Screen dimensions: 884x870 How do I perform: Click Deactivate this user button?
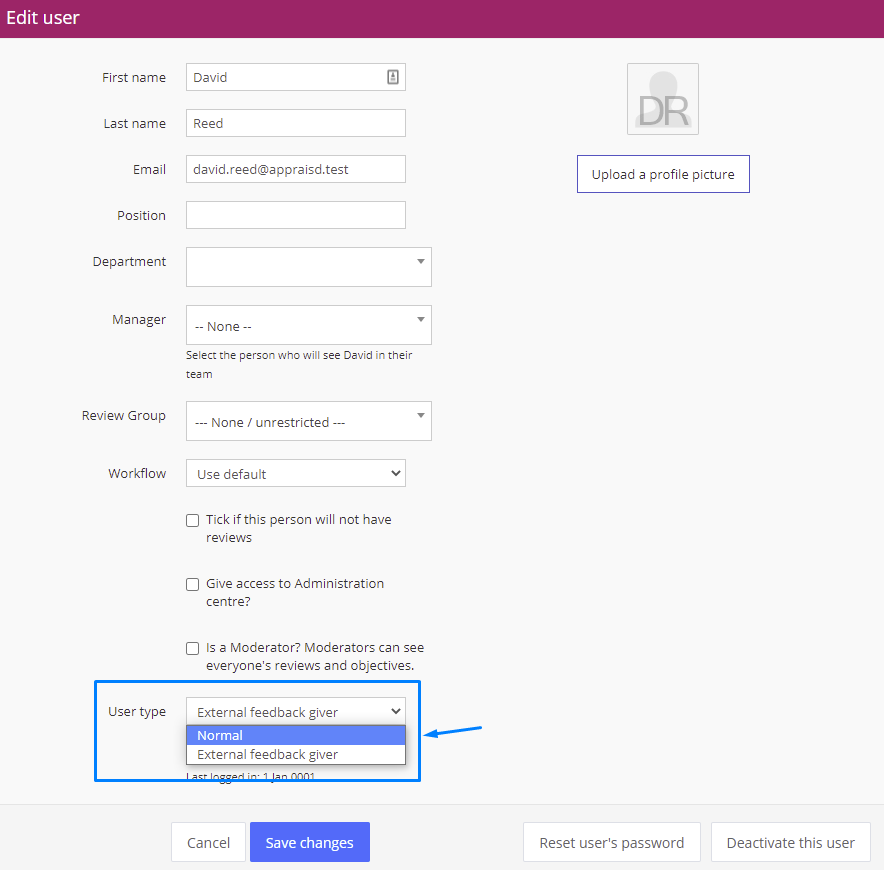click(790, 842)
